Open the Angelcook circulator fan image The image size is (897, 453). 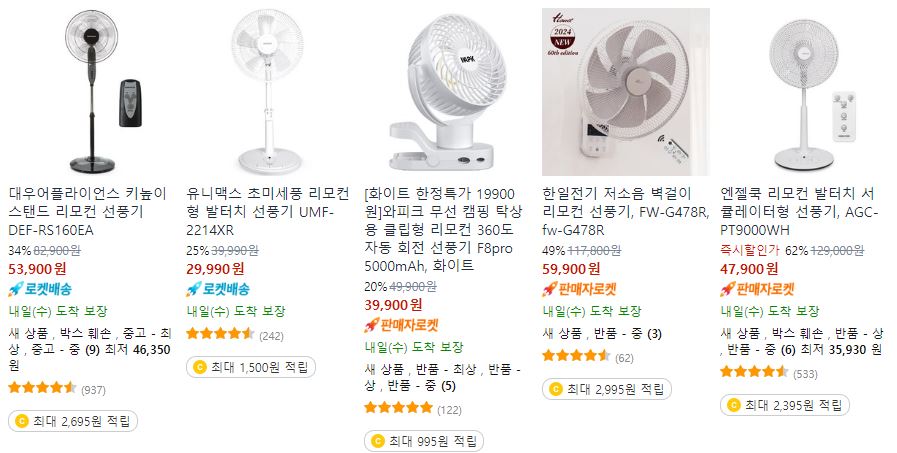(x=804, y=92)
